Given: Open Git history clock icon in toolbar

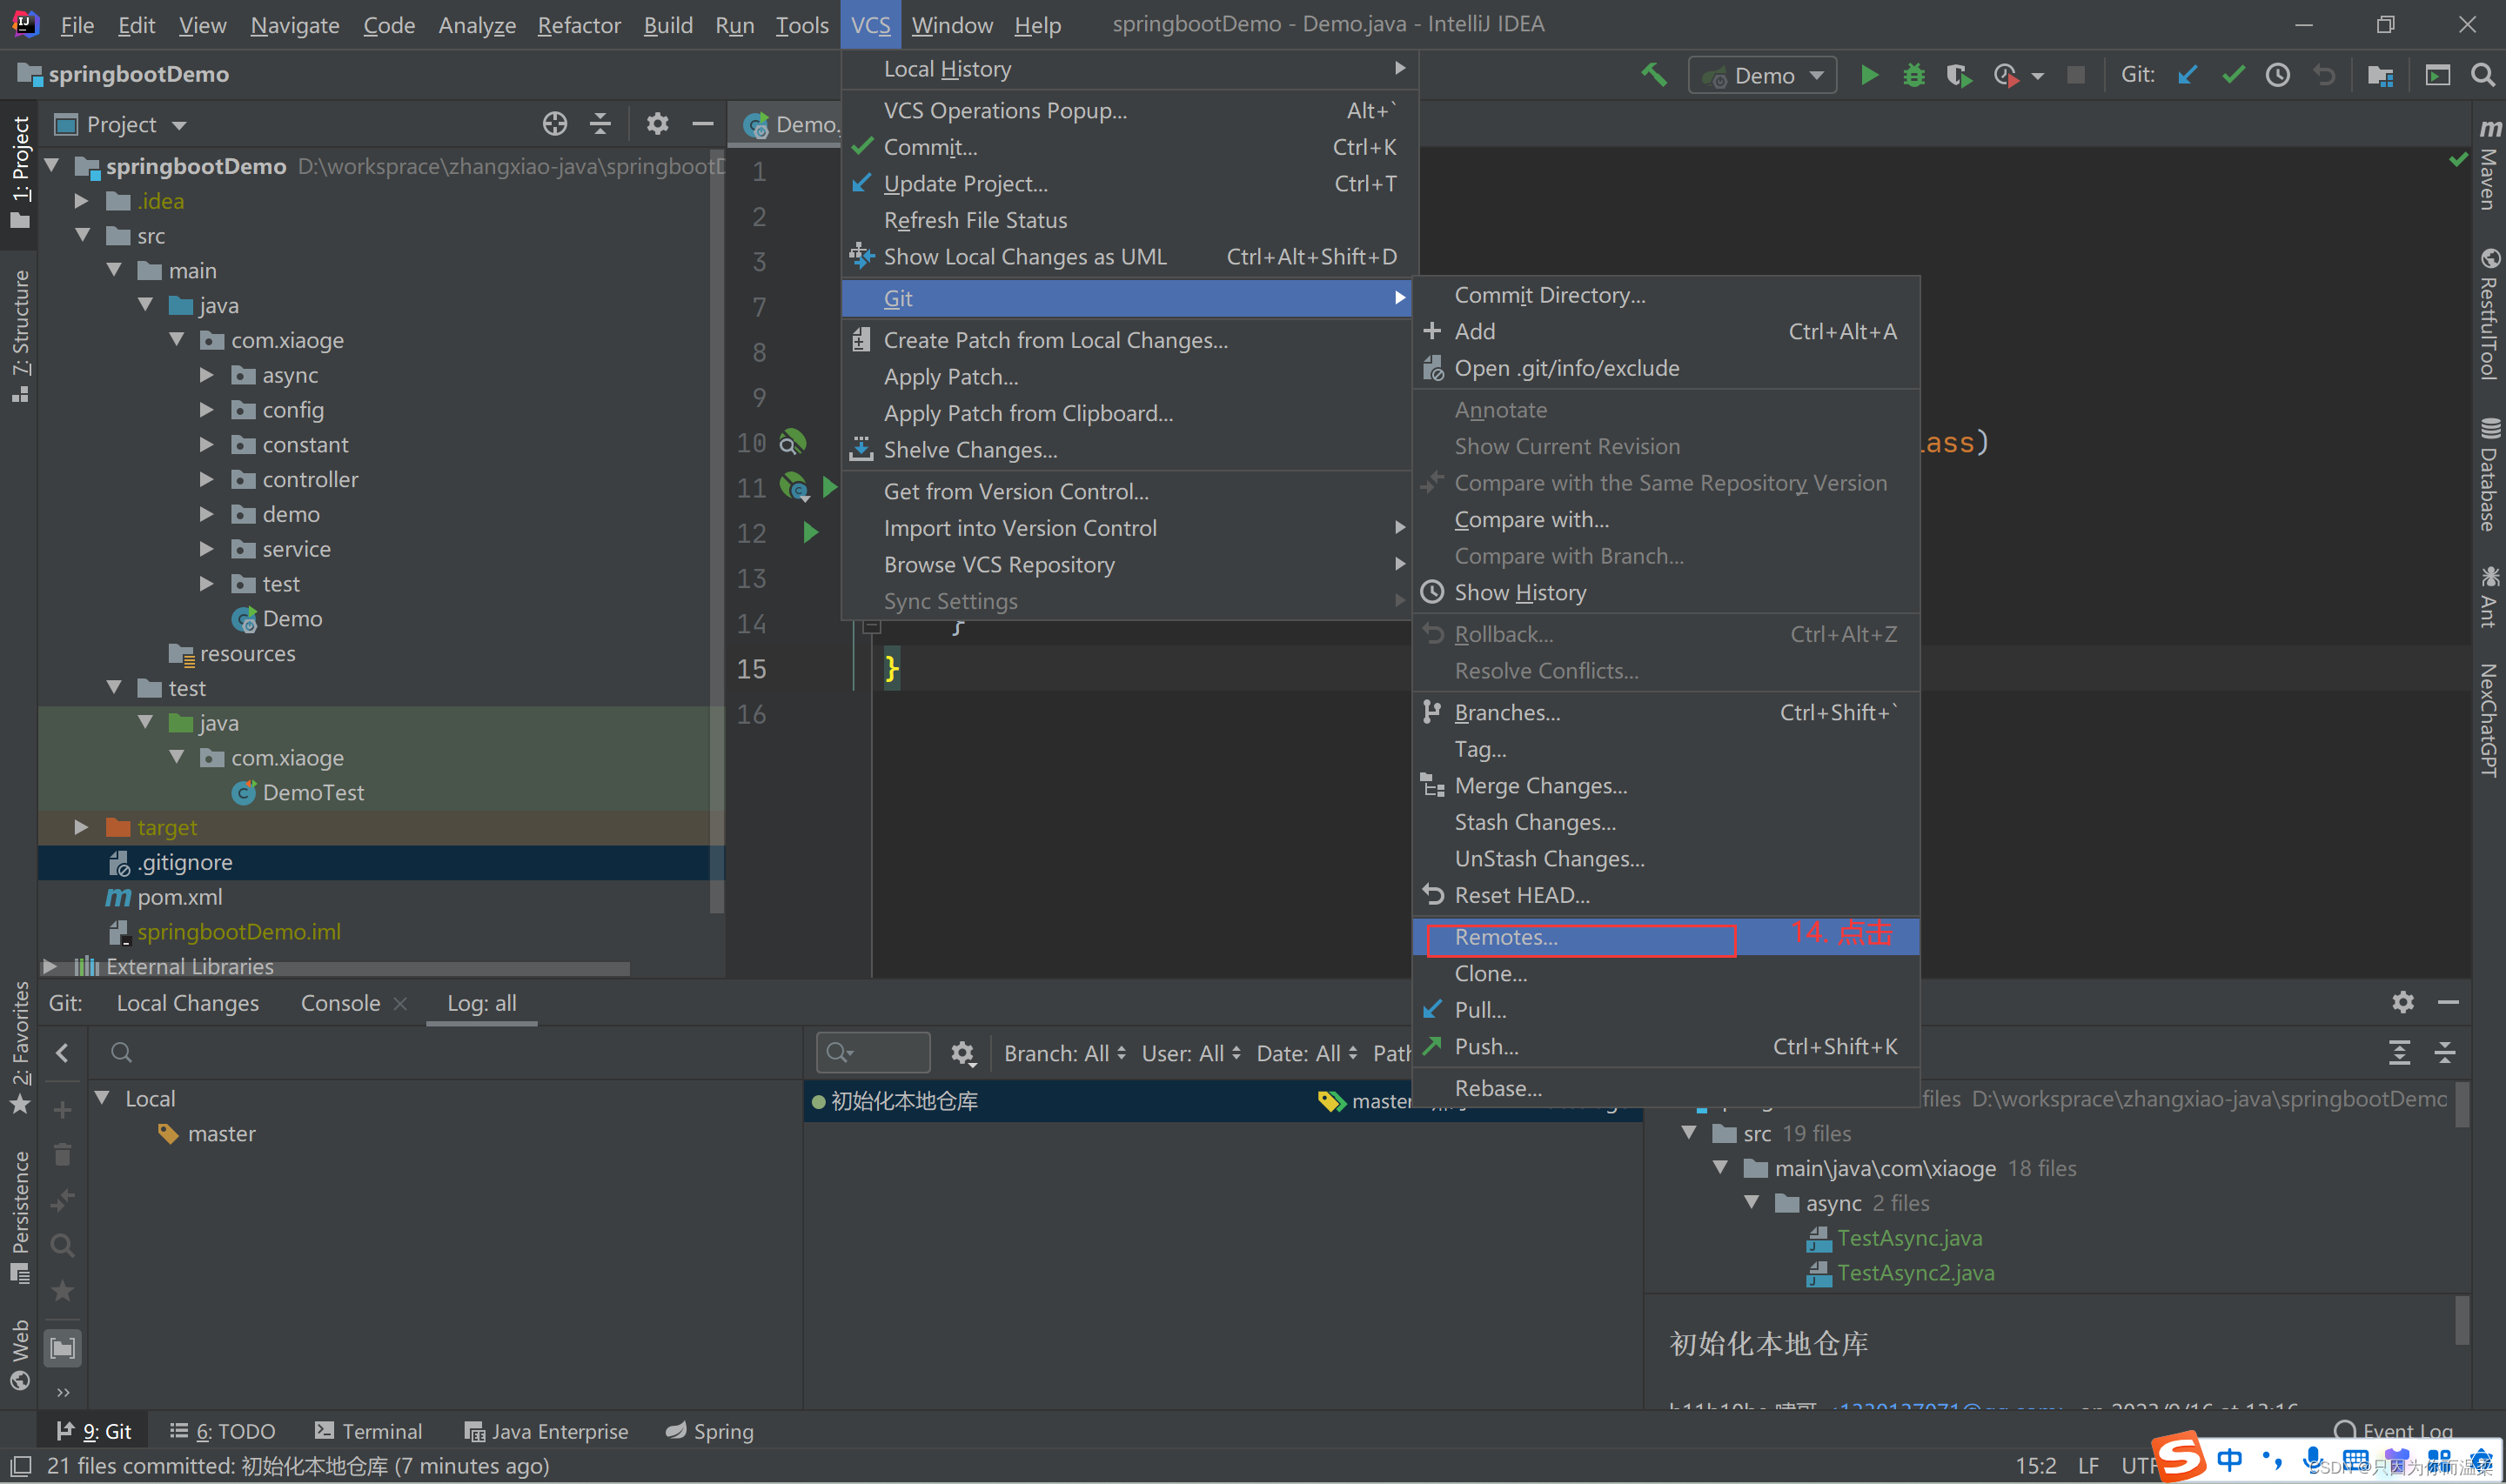Looking at the screenshot, I should pyautogui.click(x=2277, y=75).
